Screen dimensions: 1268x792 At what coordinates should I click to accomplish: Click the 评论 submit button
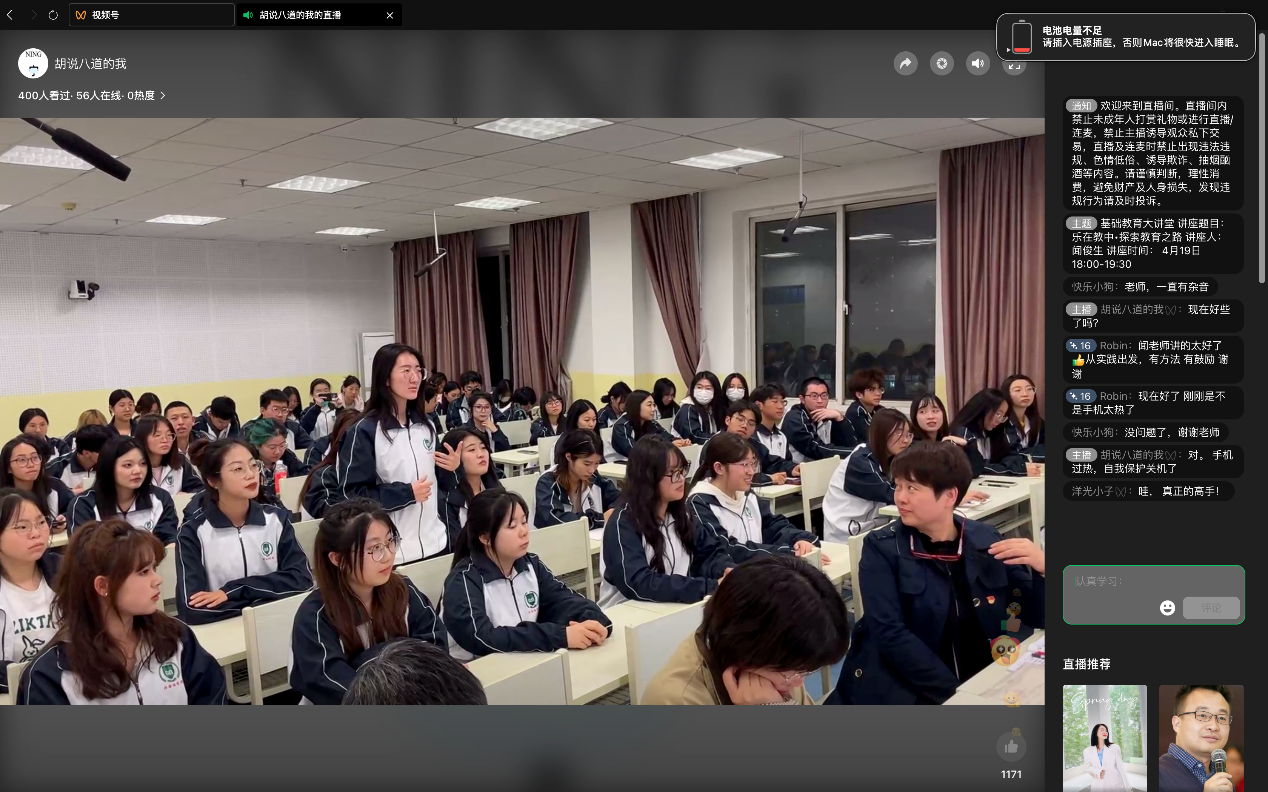1211,608
